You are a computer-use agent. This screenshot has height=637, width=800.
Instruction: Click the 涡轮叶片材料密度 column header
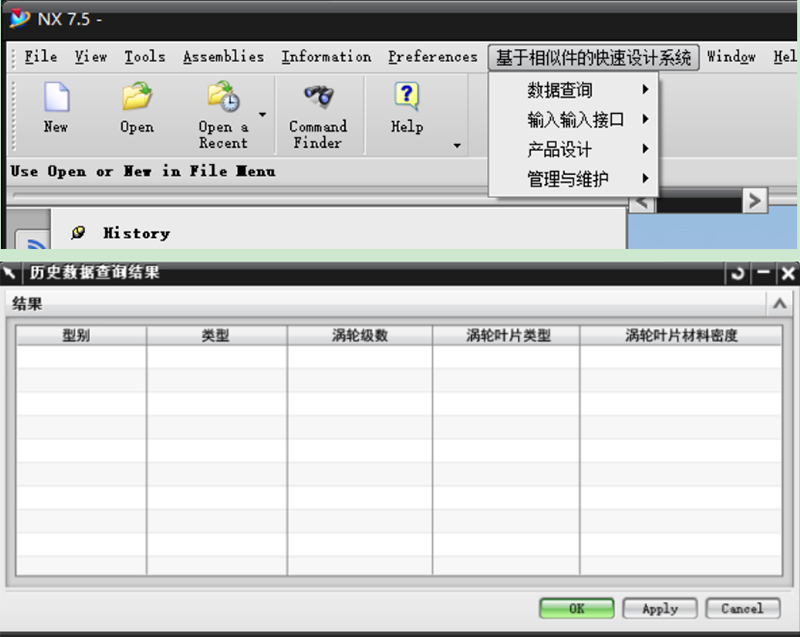point(681,335)
